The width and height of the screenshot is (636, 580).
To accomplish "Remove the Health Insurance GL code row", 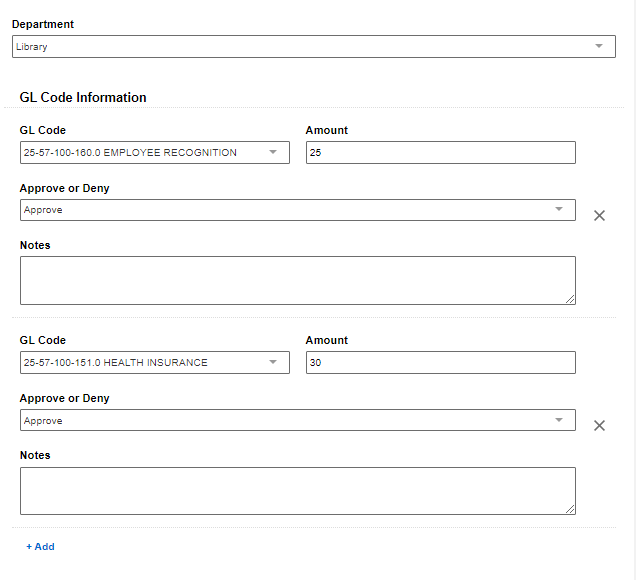I will pyautogui.click(x=599, y=425).
